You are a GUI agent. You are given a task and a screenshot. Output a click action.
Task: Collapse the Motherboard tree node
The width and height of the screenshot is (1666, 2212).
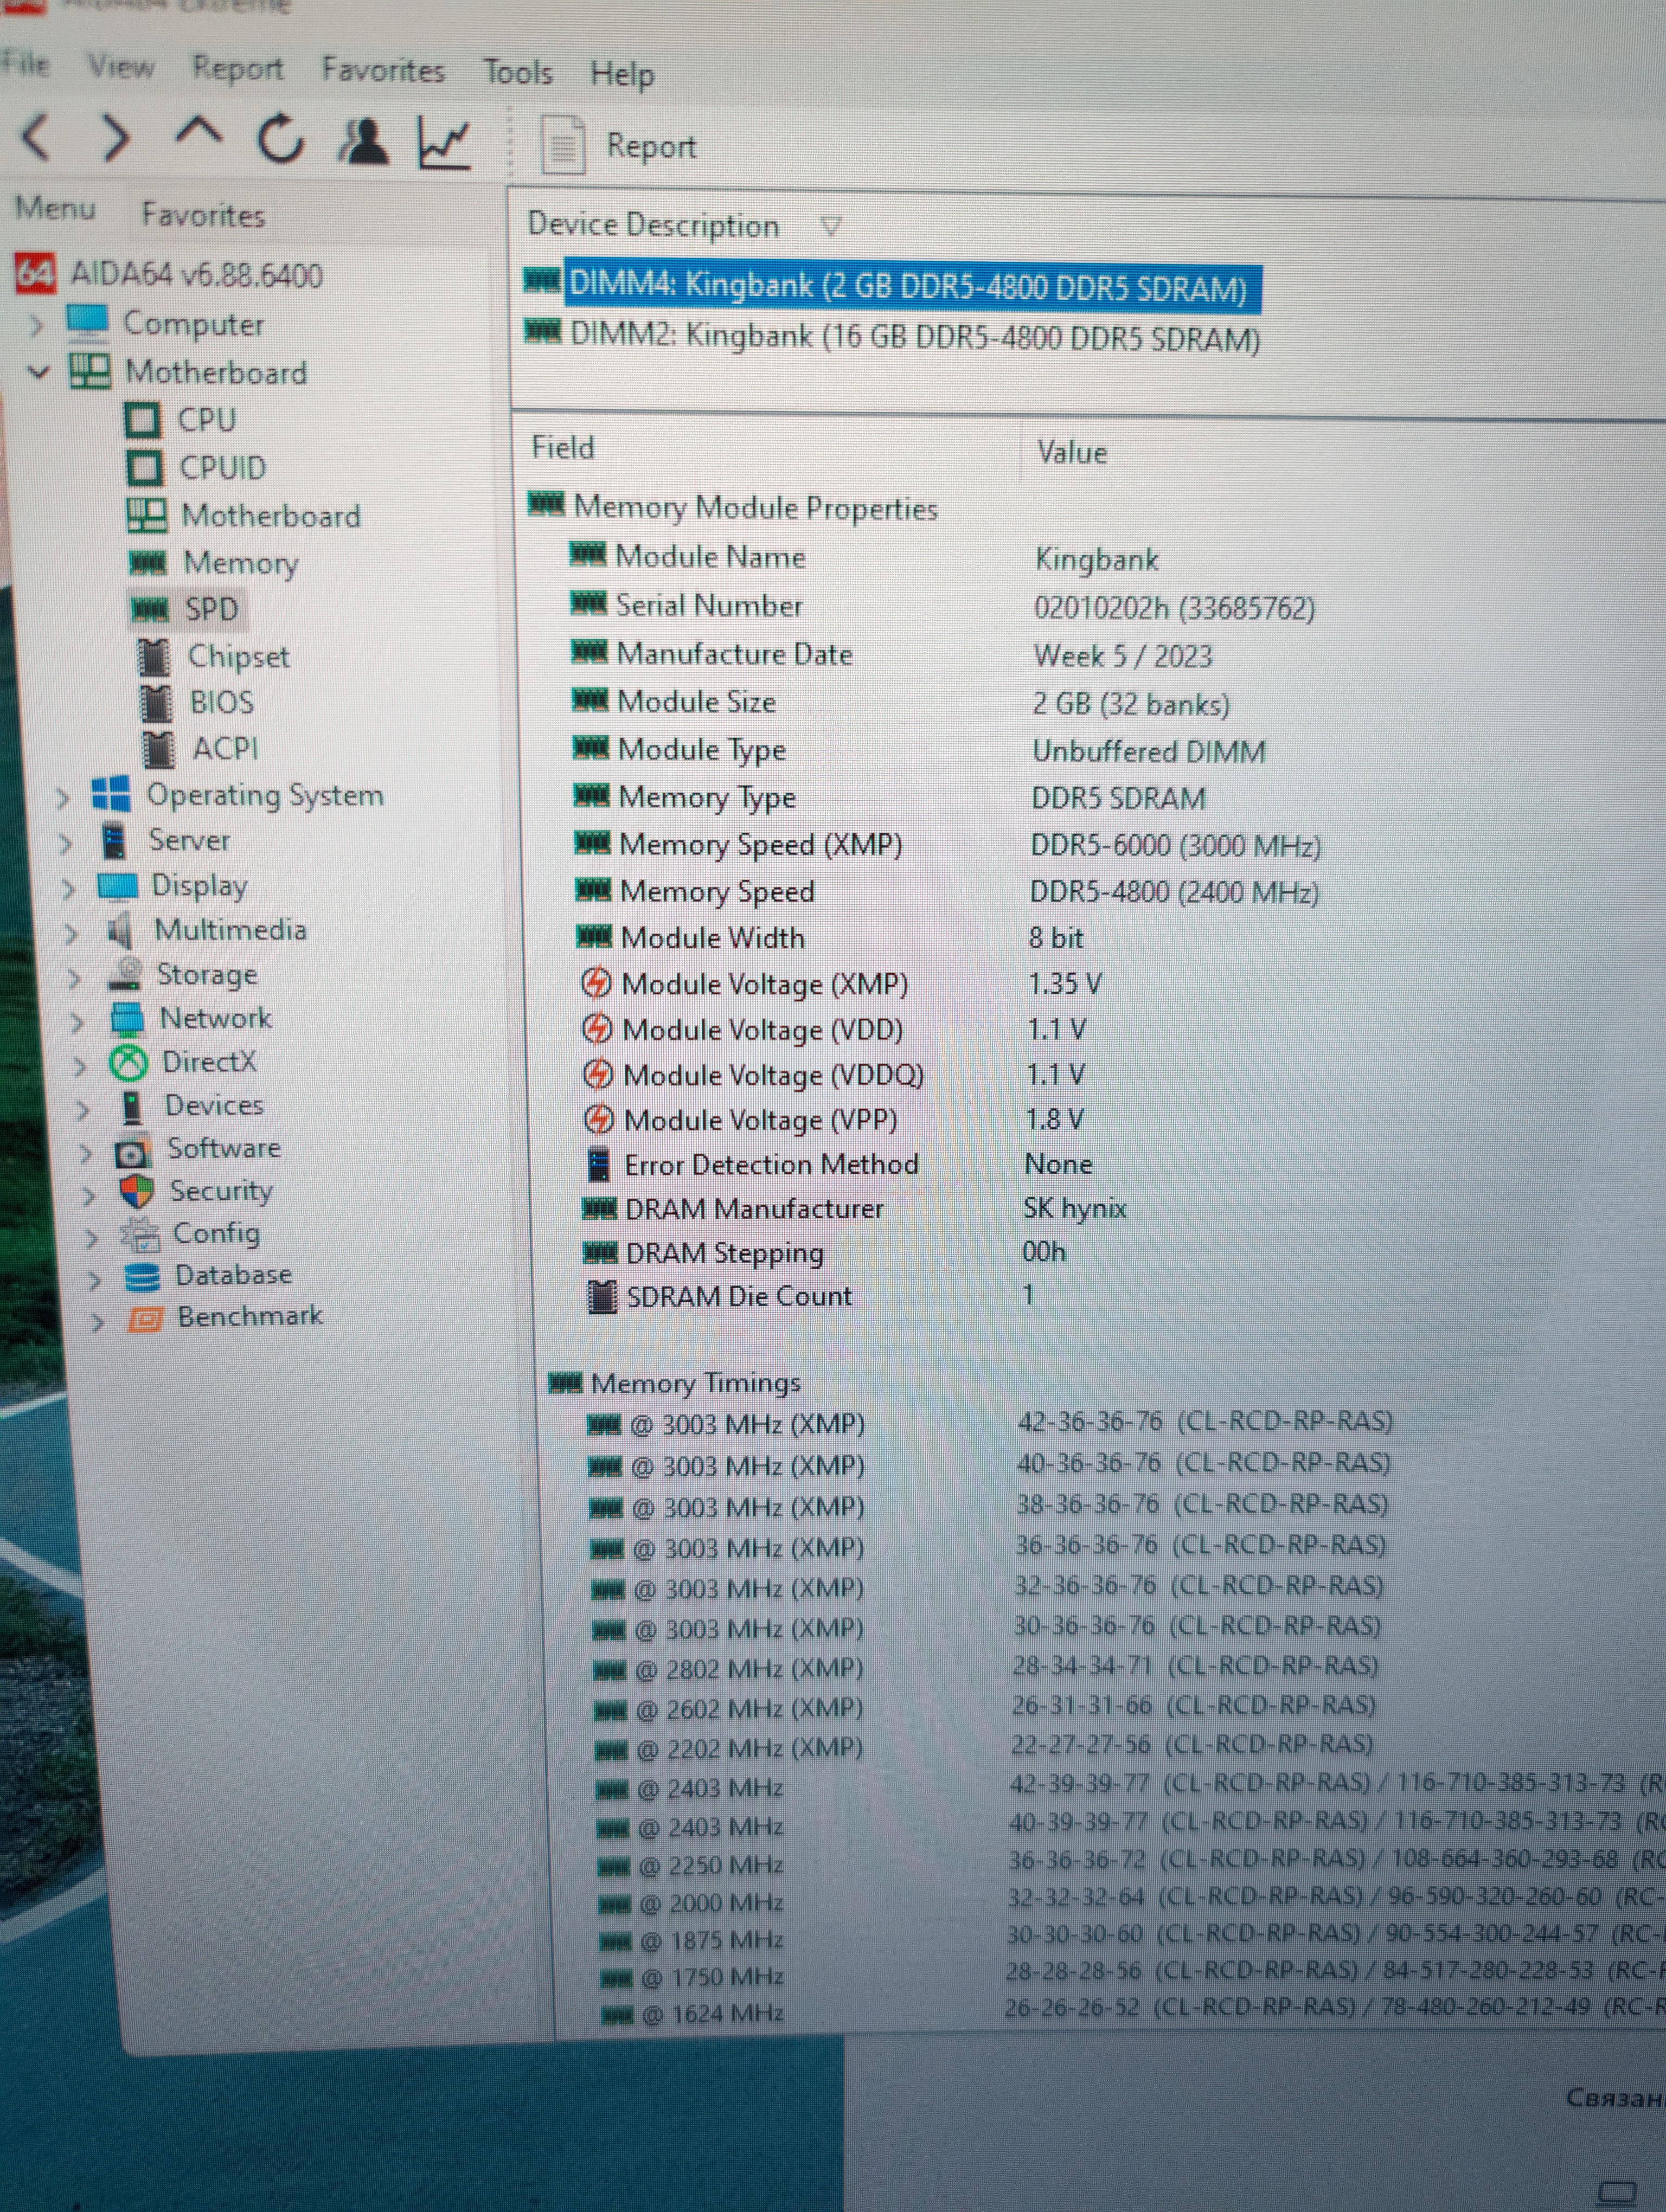tap(38, 373)
